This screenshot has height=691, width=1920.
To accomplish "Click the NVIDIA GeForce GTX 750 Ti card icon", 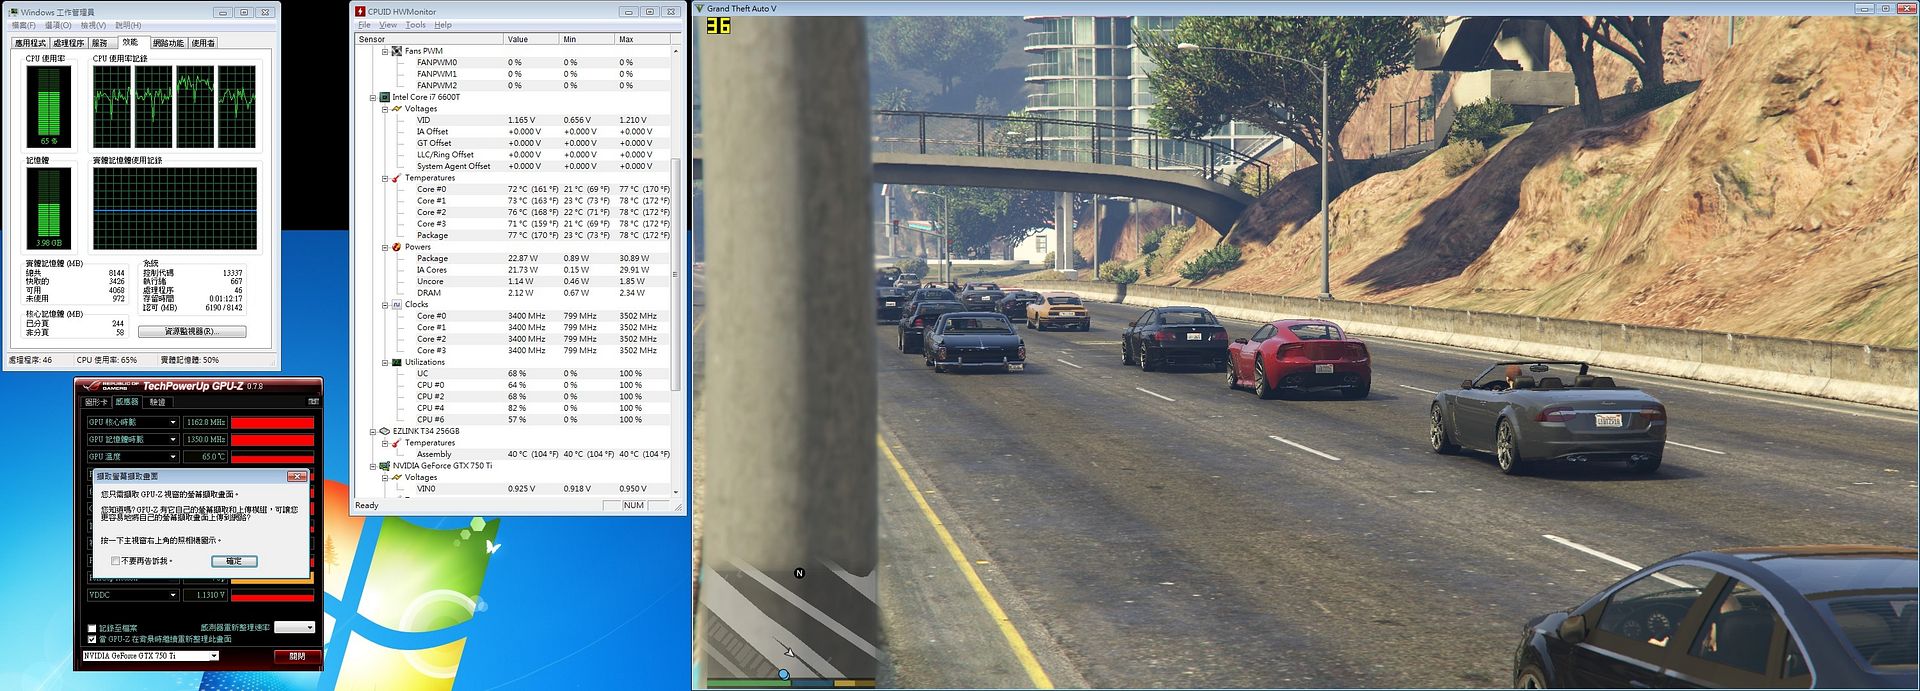I will (384, 466).
